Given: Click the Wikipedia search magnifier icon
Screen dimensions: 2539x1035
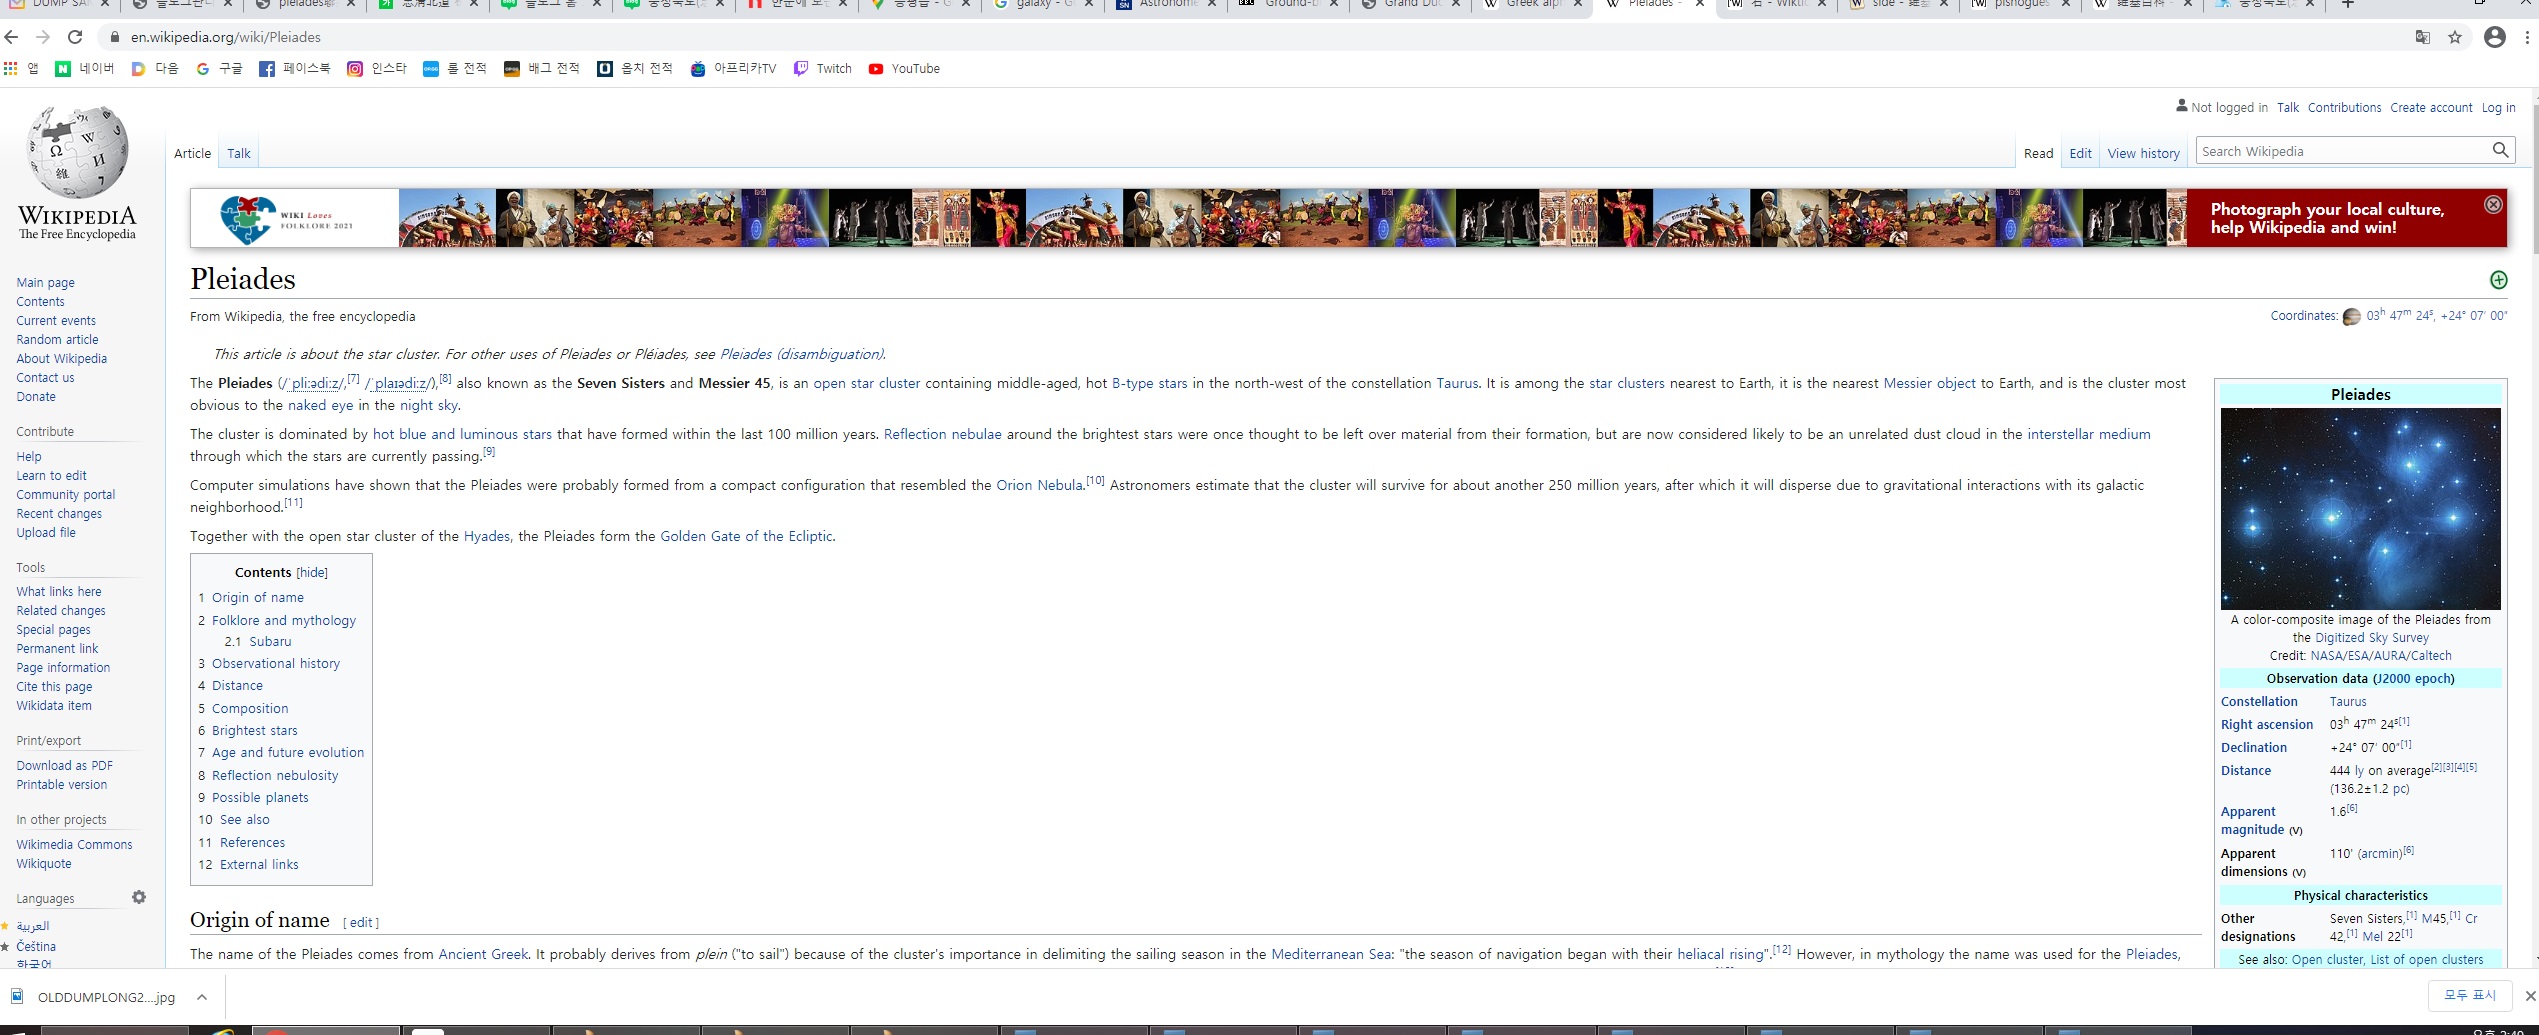Looking at the screenshot, I should click(x=2500, y=151).
